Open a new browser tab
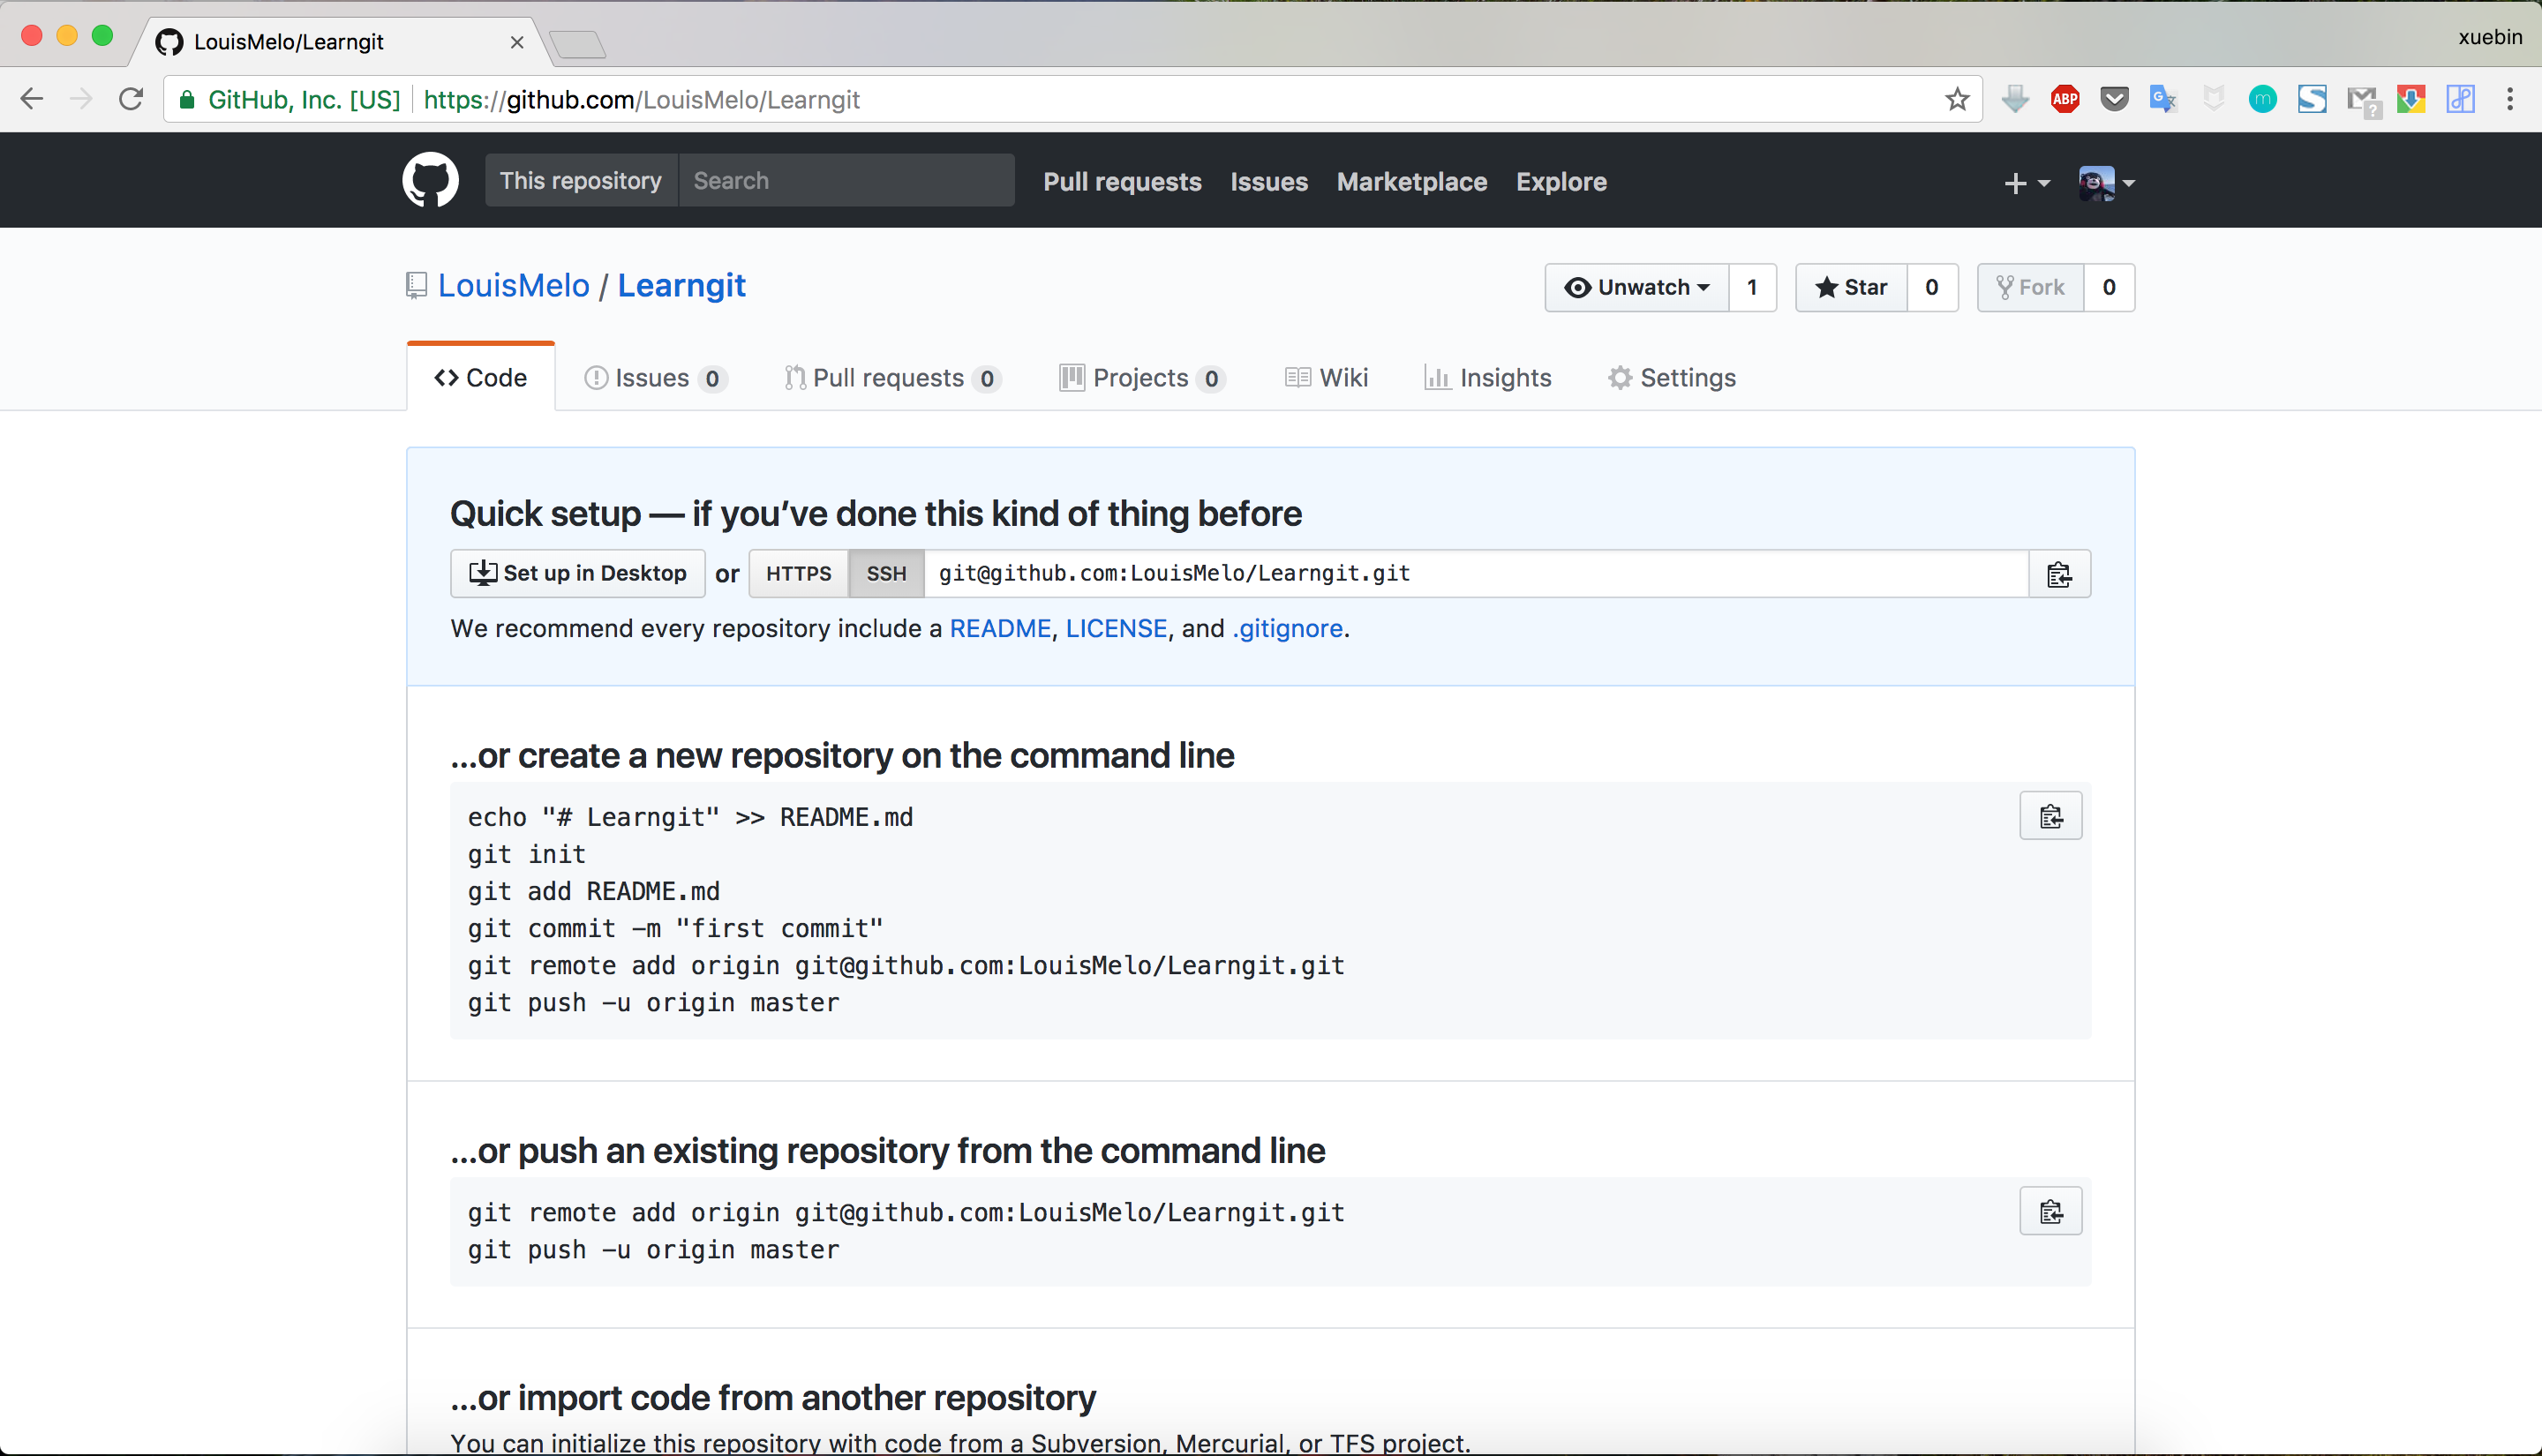The height and width of the screenshot is (1456, 2542). tap(578, 44)
